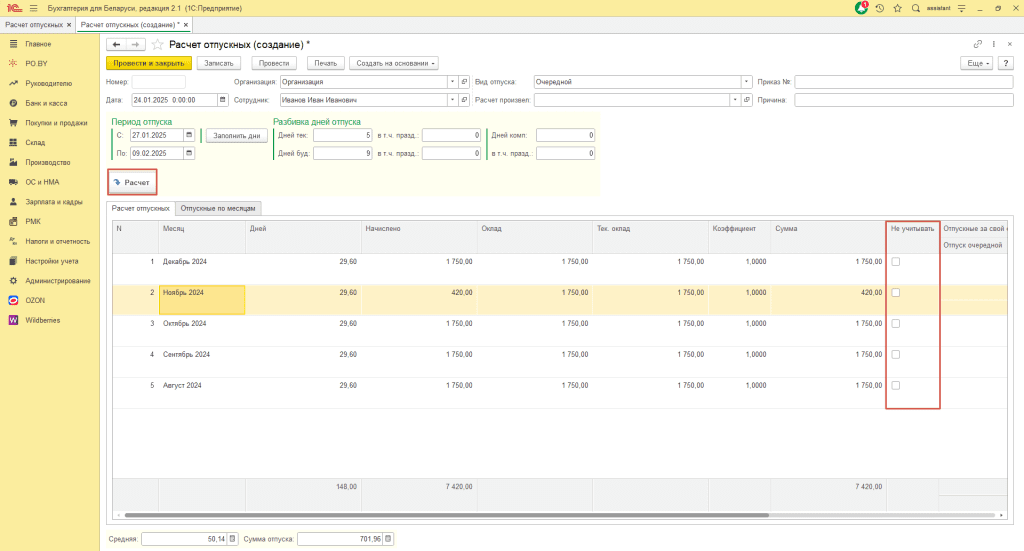Open the Организация record icon

click(464, 82)
